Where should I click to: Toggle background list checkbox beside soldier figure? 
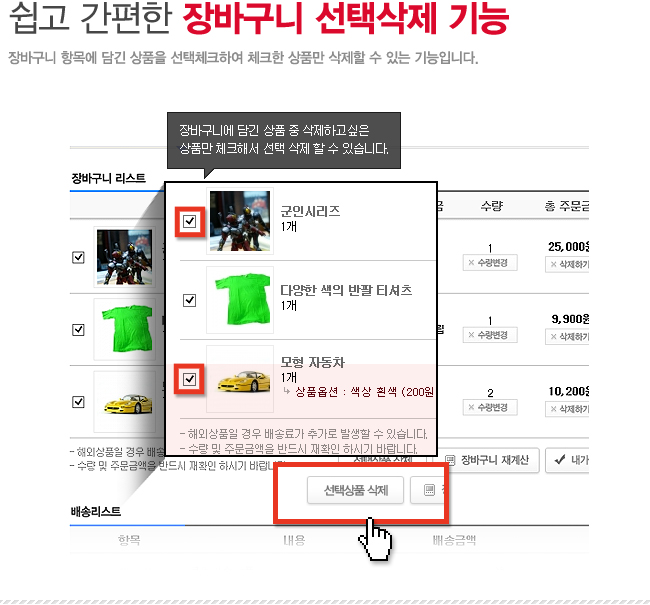[x=78, y=258]
